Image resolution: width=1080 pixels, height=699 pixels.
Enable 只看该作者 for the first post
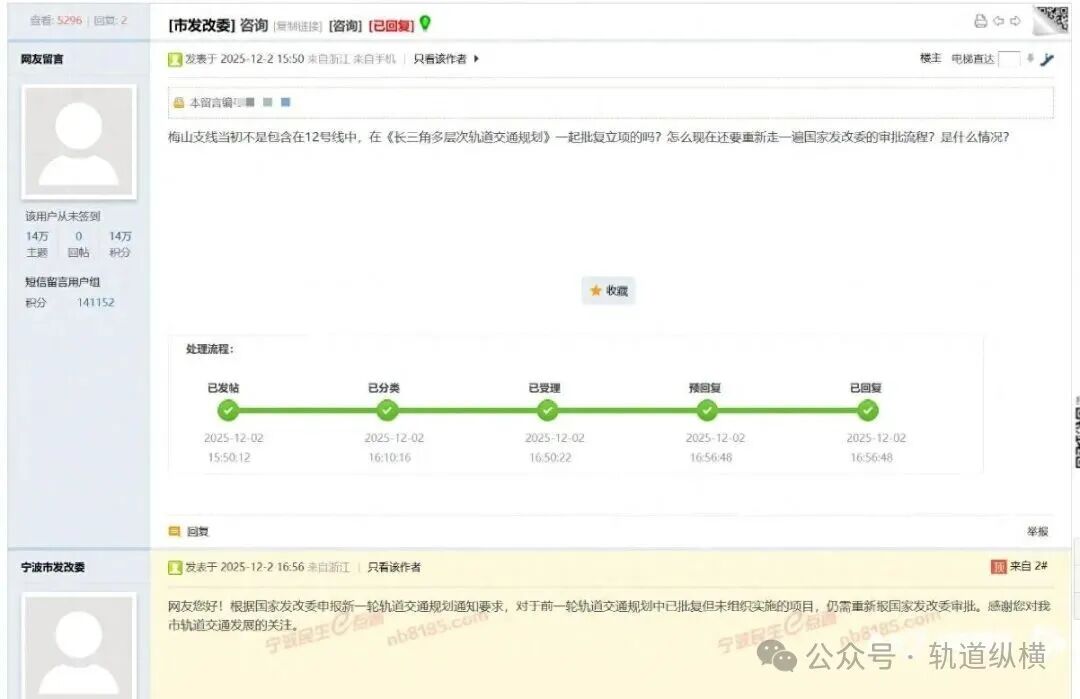(441, 59)
